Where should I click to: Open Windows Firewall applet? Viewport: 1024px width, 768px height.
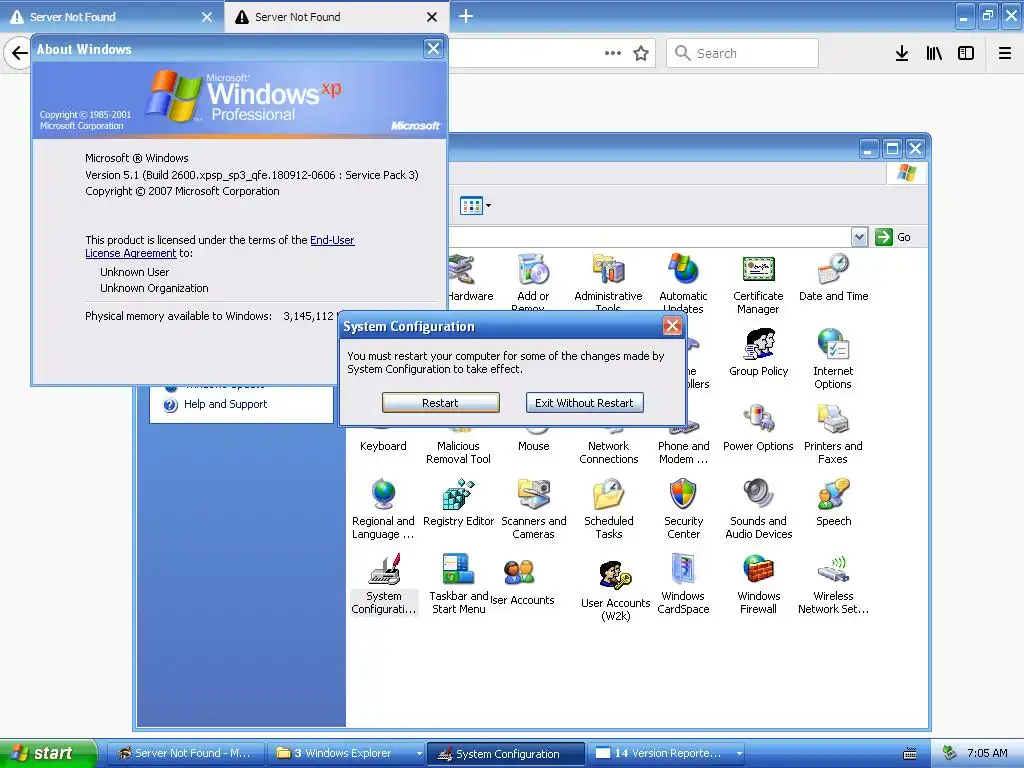point(758,584)
